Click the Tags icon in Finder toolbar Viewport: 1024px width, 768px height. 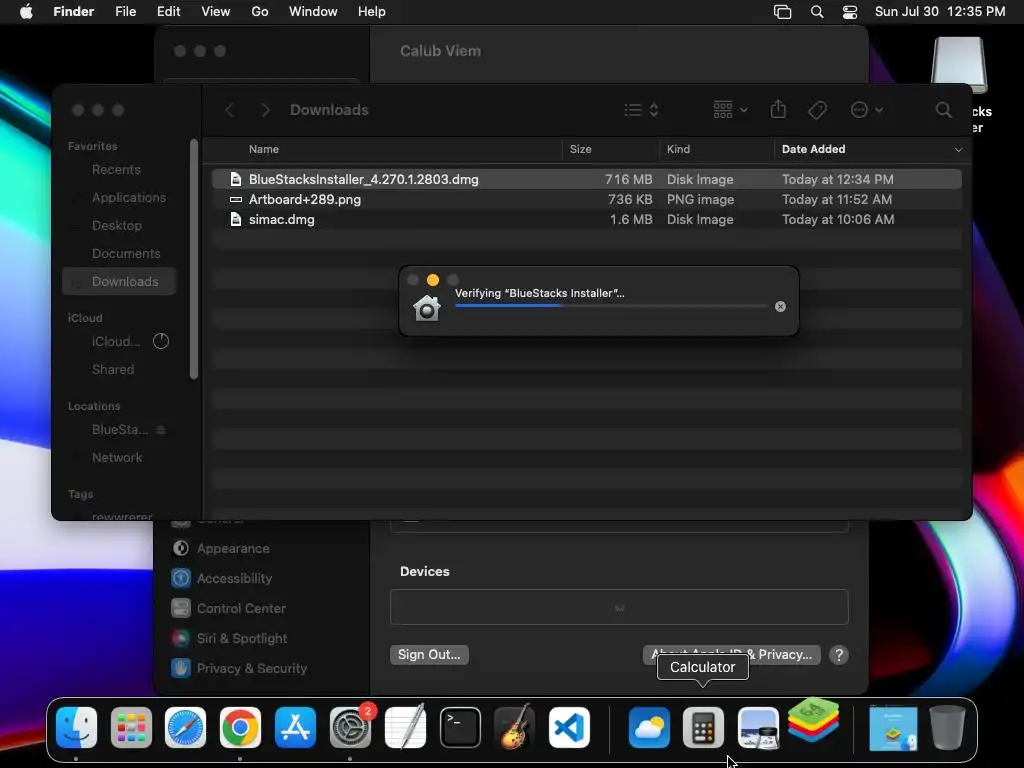pyautogui.click(x=817, y=110)
